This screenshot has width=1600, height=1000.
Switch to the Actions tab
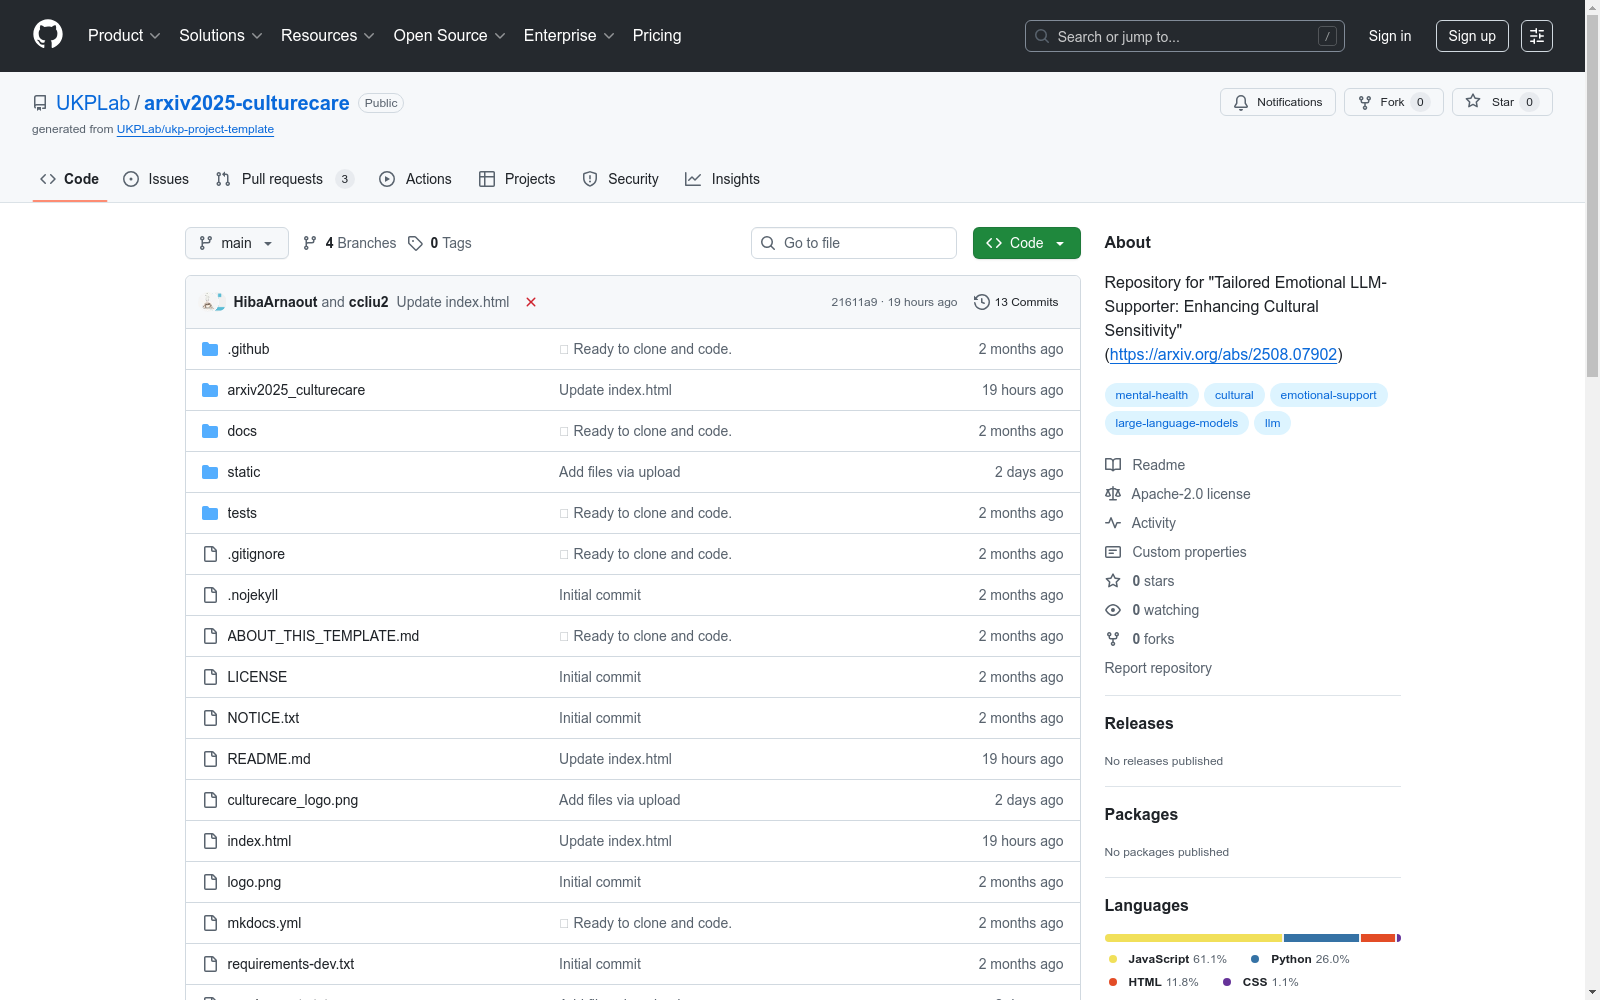click(x=415, y=179)
